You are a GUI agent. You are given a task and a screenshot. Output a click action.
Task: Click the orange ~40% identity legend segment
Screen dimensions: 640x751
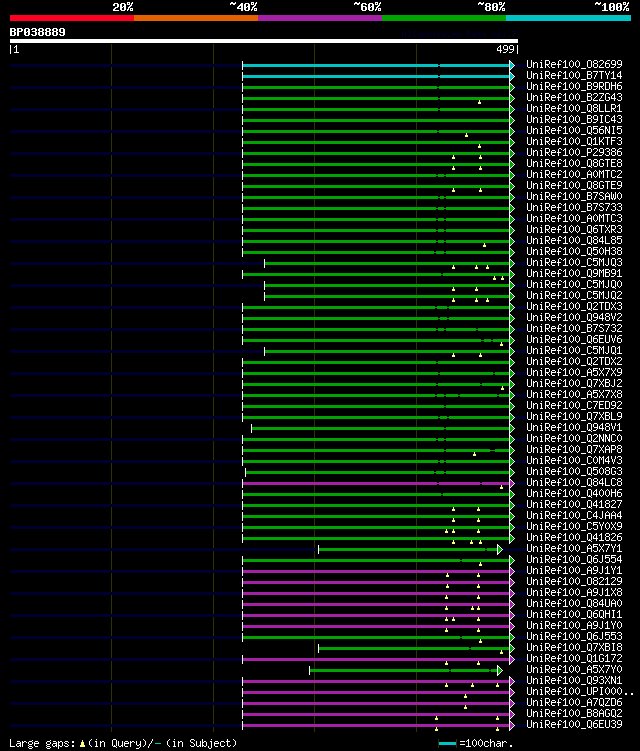pos(196,18)
